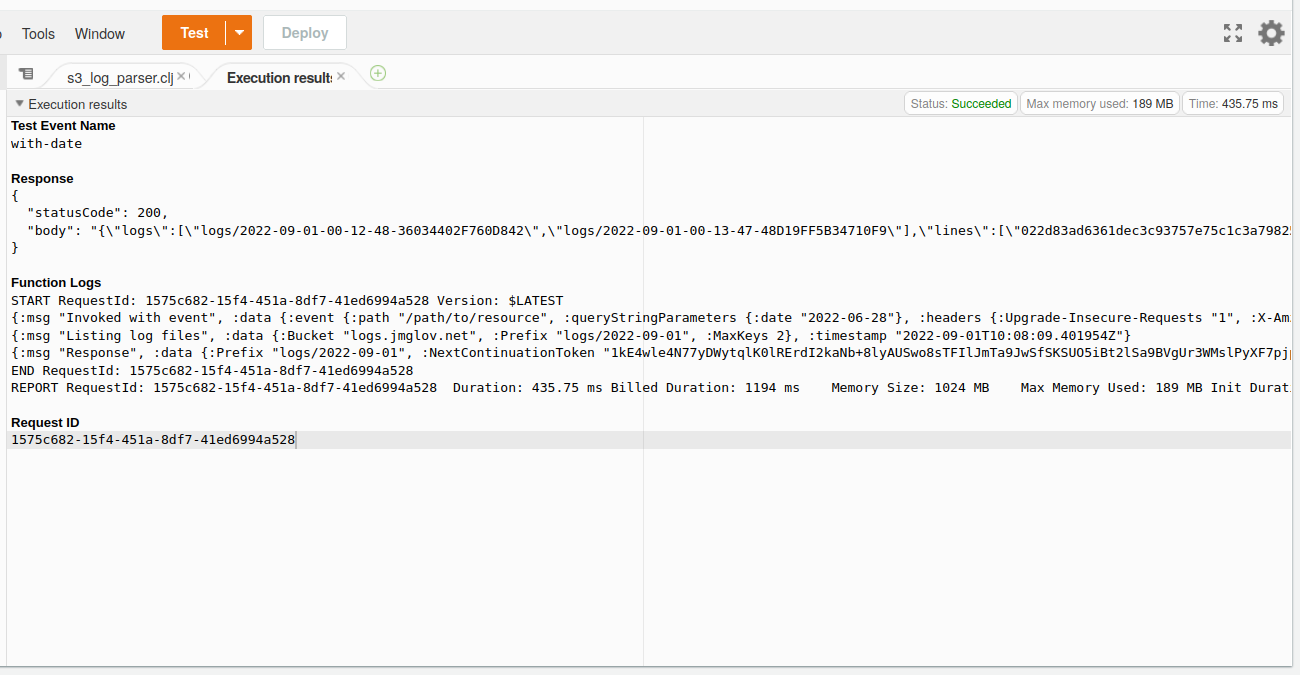Click the Time 435.75 ms badge

point(1233,104)
